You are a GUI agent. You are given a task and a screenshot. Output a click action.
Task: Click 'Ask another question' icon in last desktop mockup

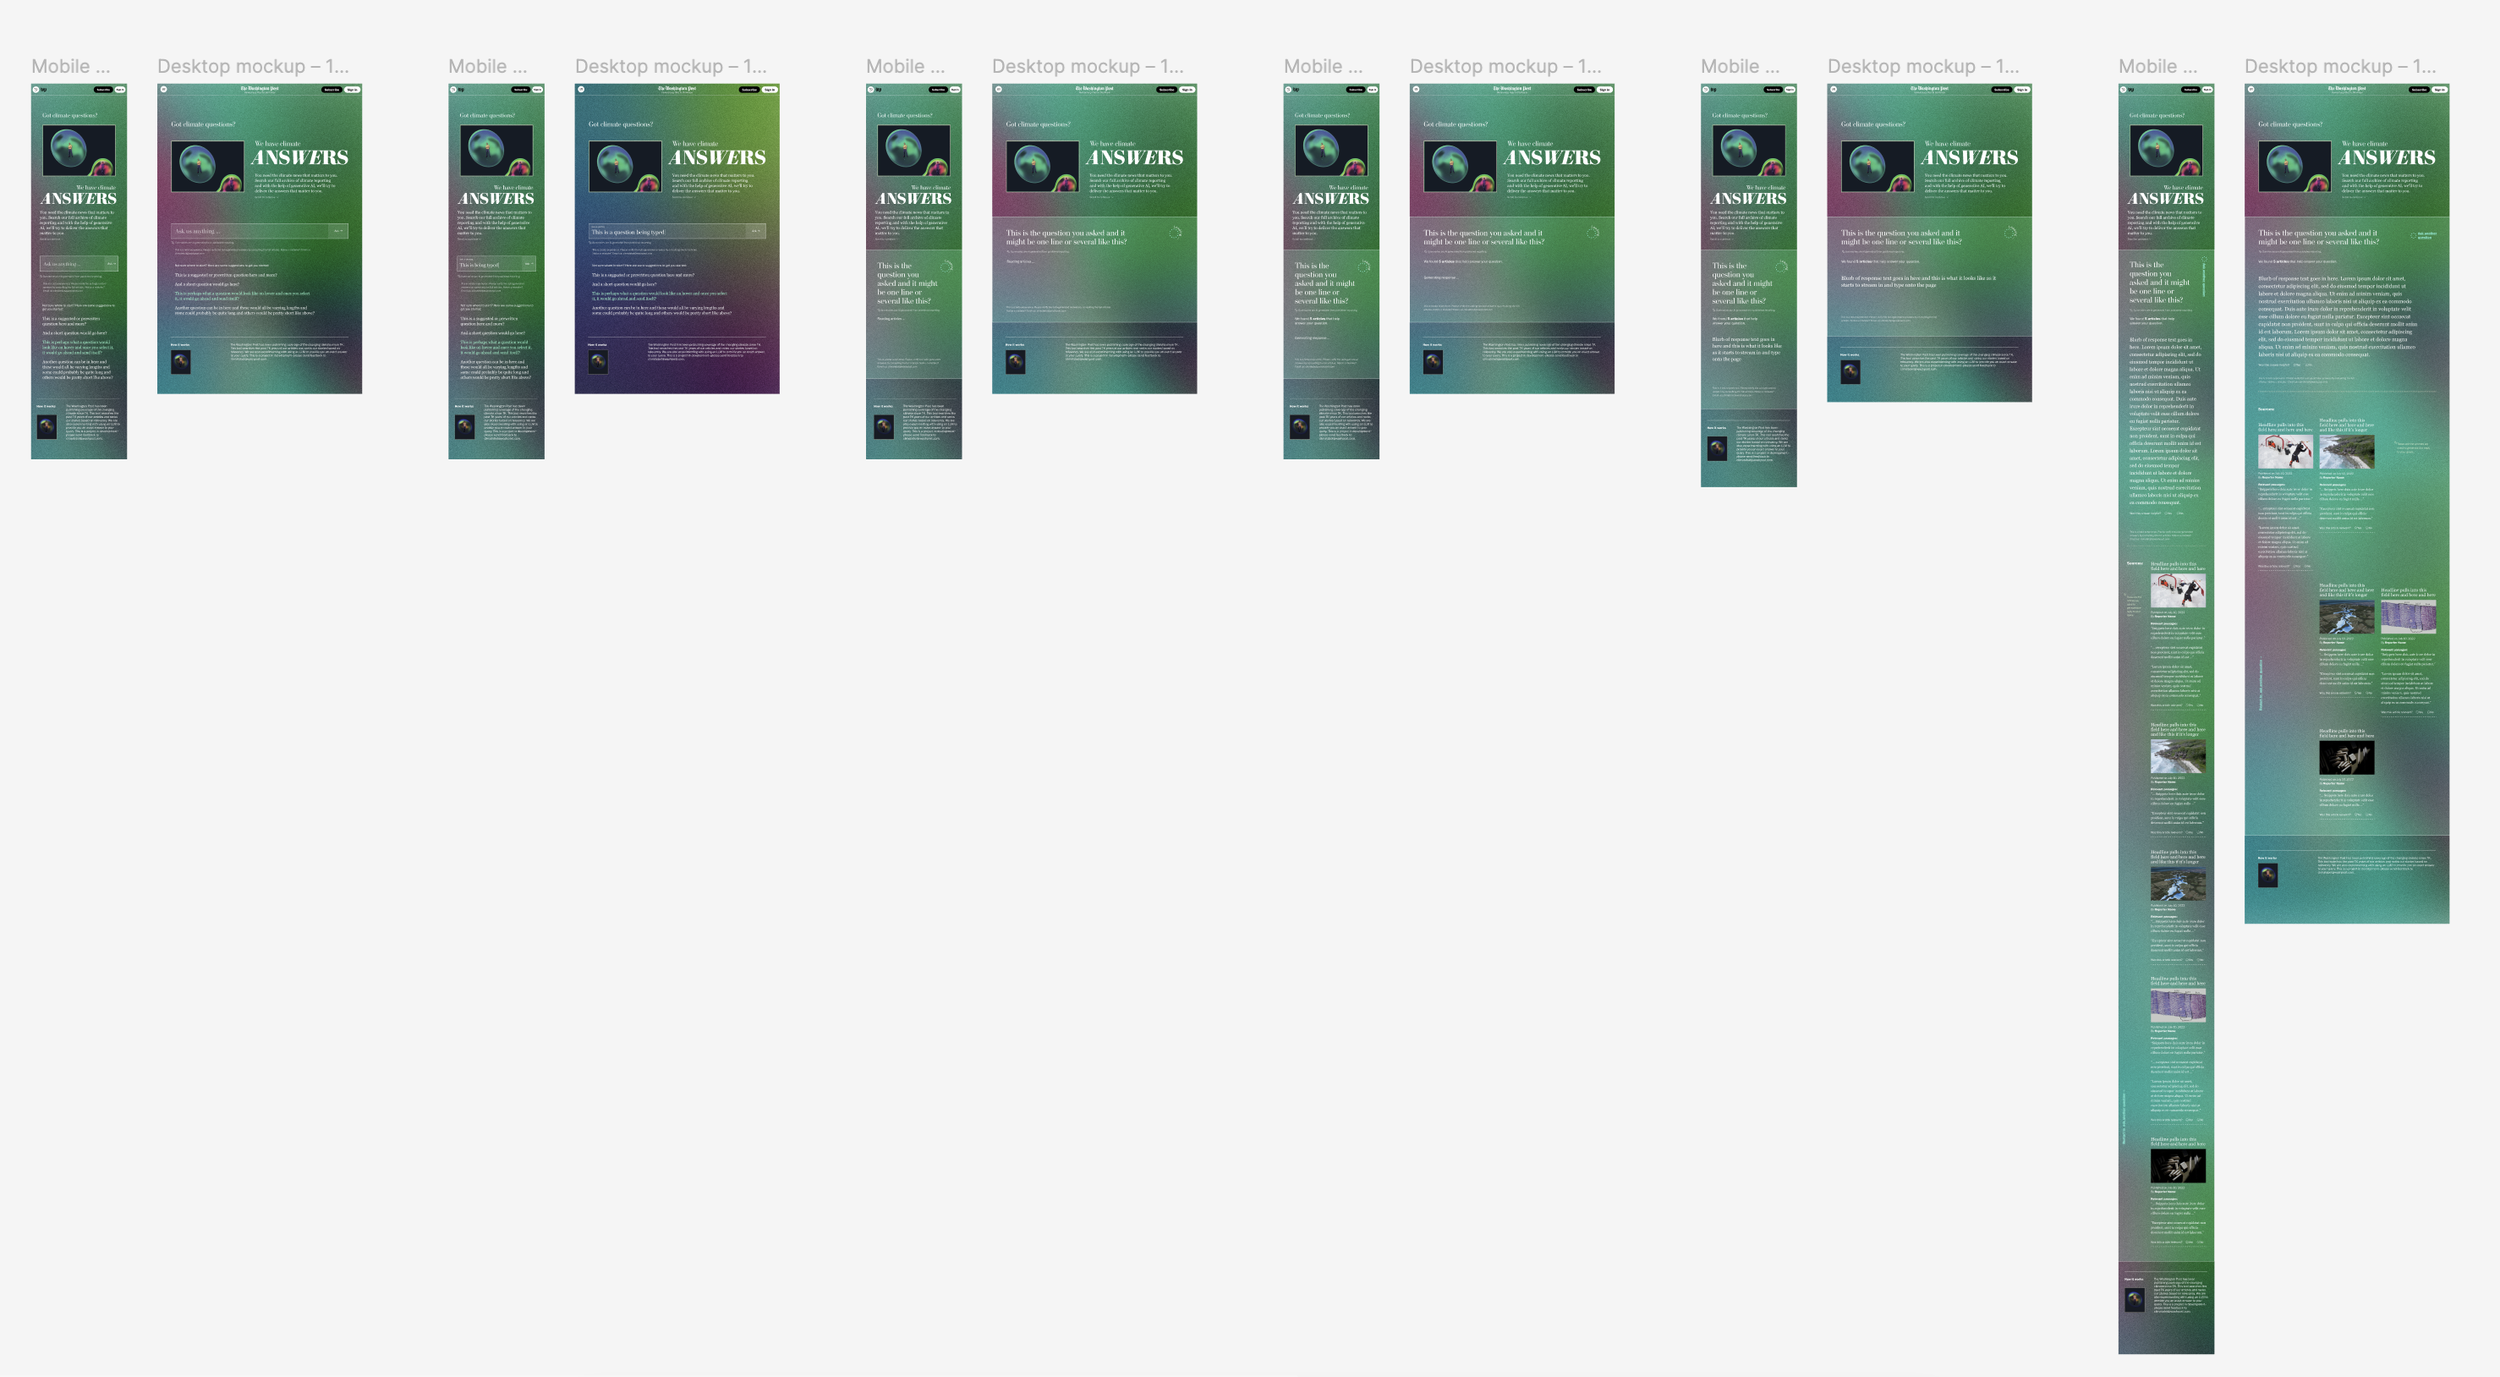point(2413,236)
